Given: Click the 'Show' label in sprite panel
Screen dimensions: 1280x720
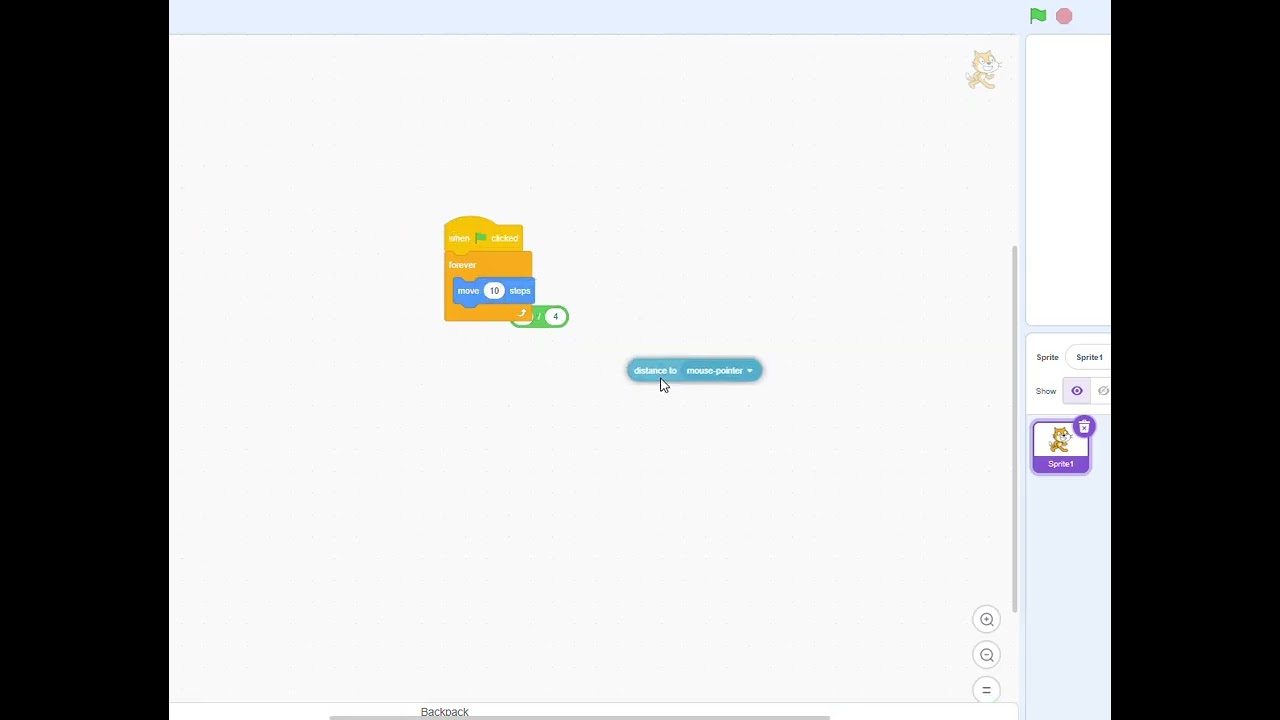Looking at the screenshot, I should pos(1046,391).
